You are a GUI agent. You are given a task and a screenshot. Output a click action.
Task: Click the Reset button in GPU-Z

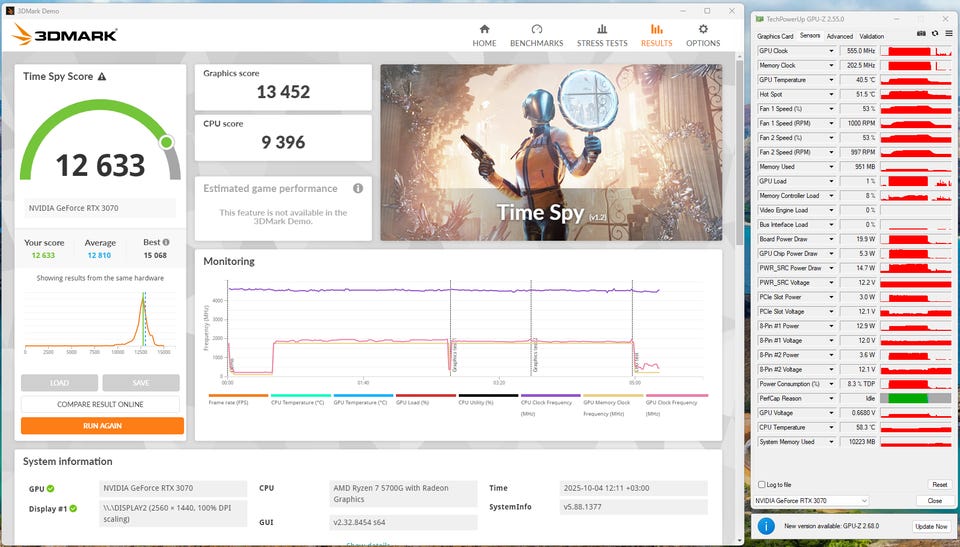(x=939, y=485)
